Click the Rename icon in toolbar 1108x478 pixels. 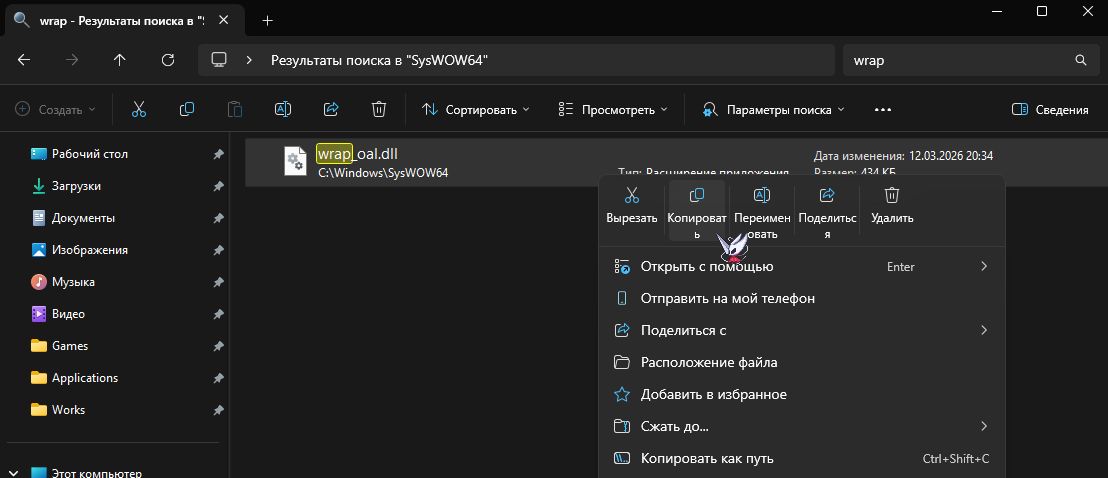click(283, 110)
